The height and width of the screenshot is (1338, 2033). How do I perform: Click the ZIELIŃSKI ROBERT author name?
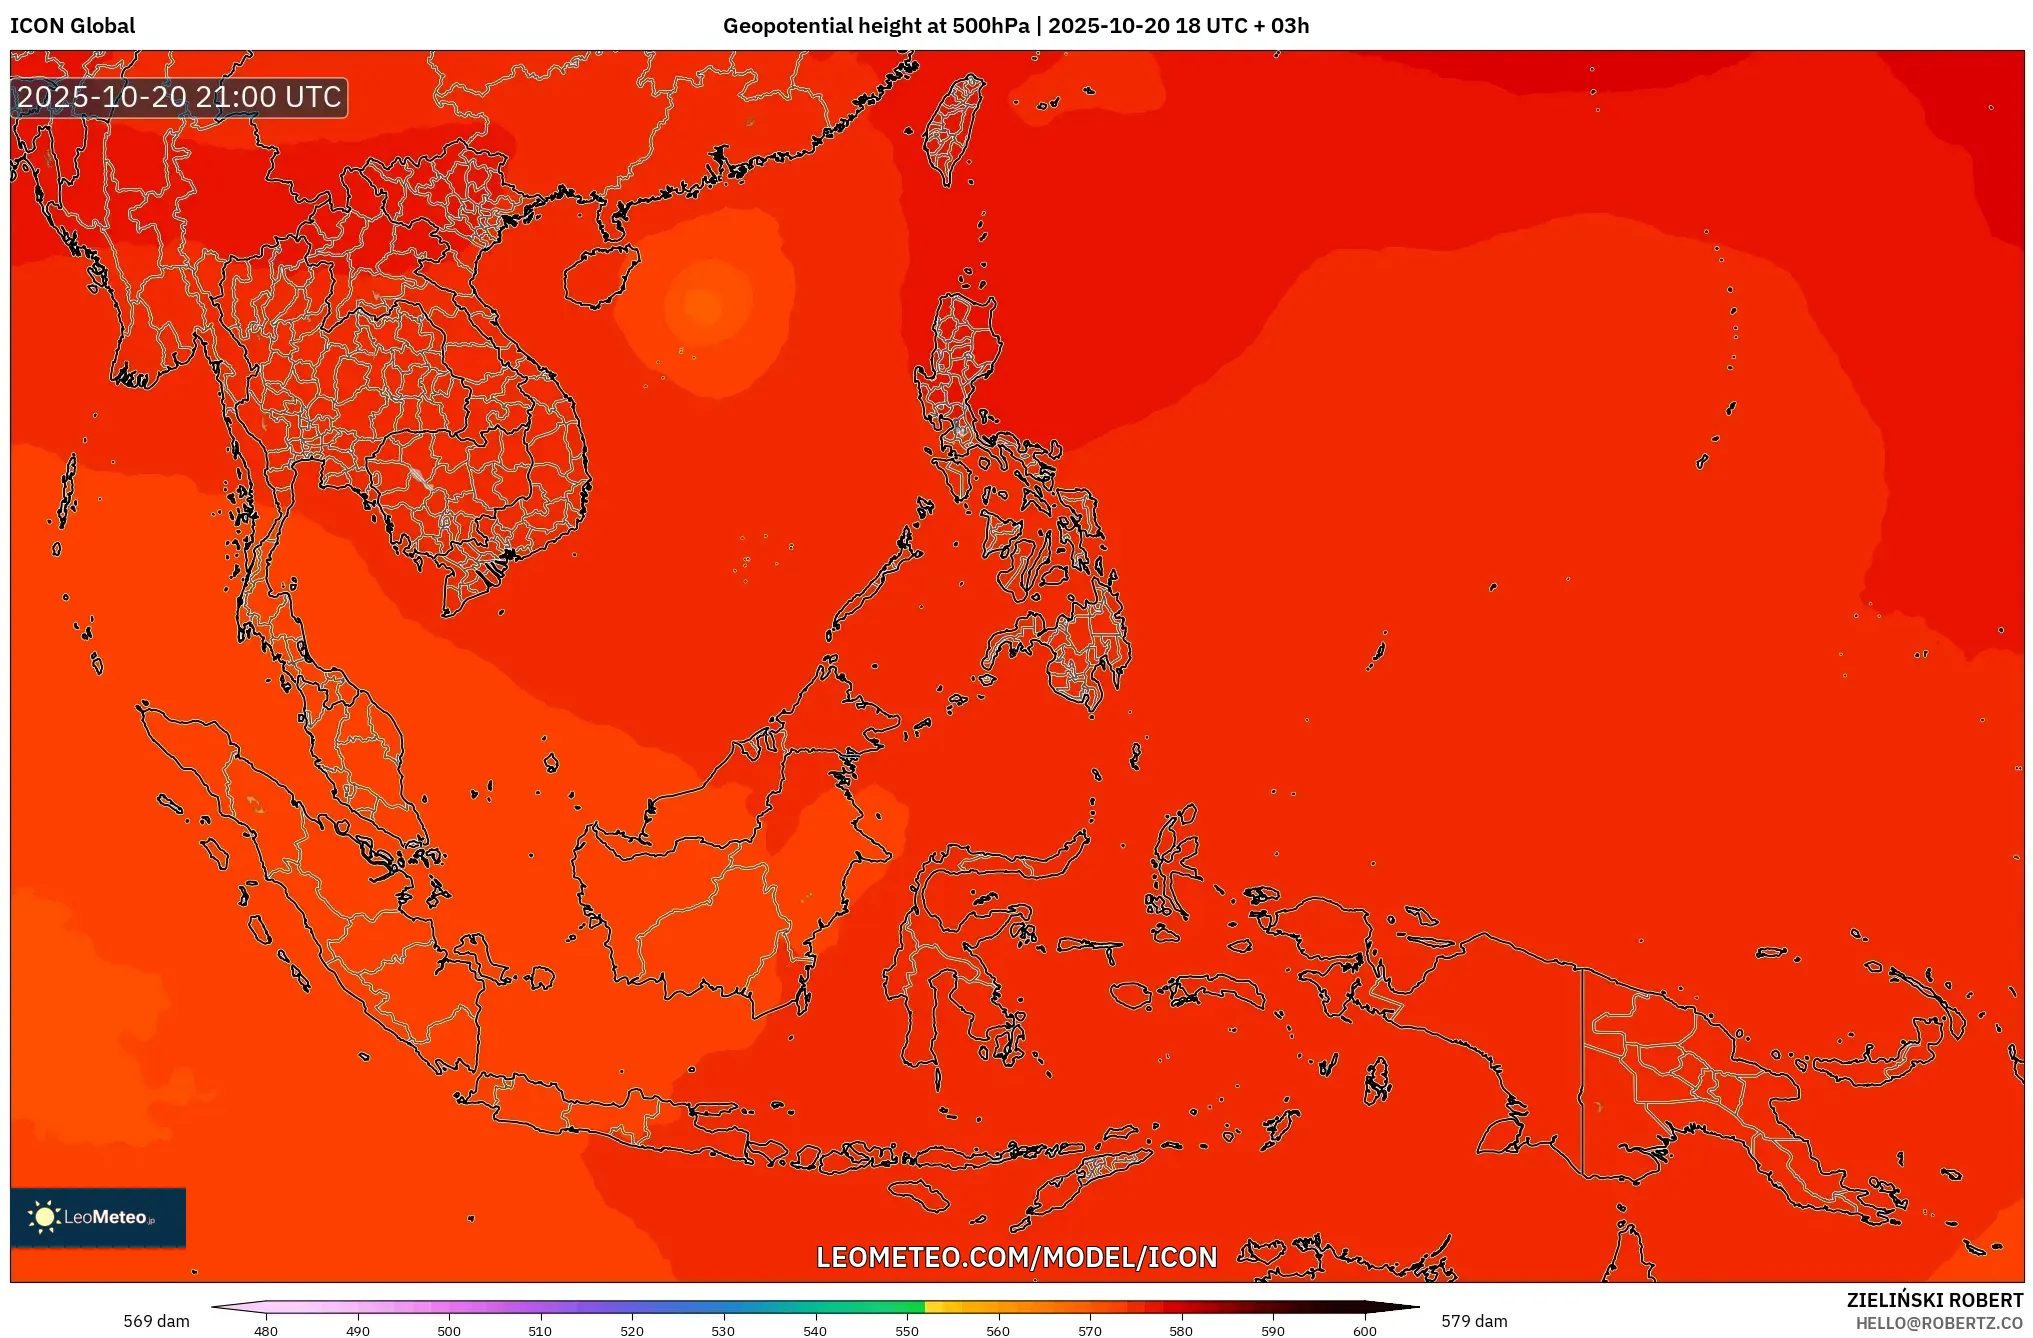click(x=1934, y=1300)
